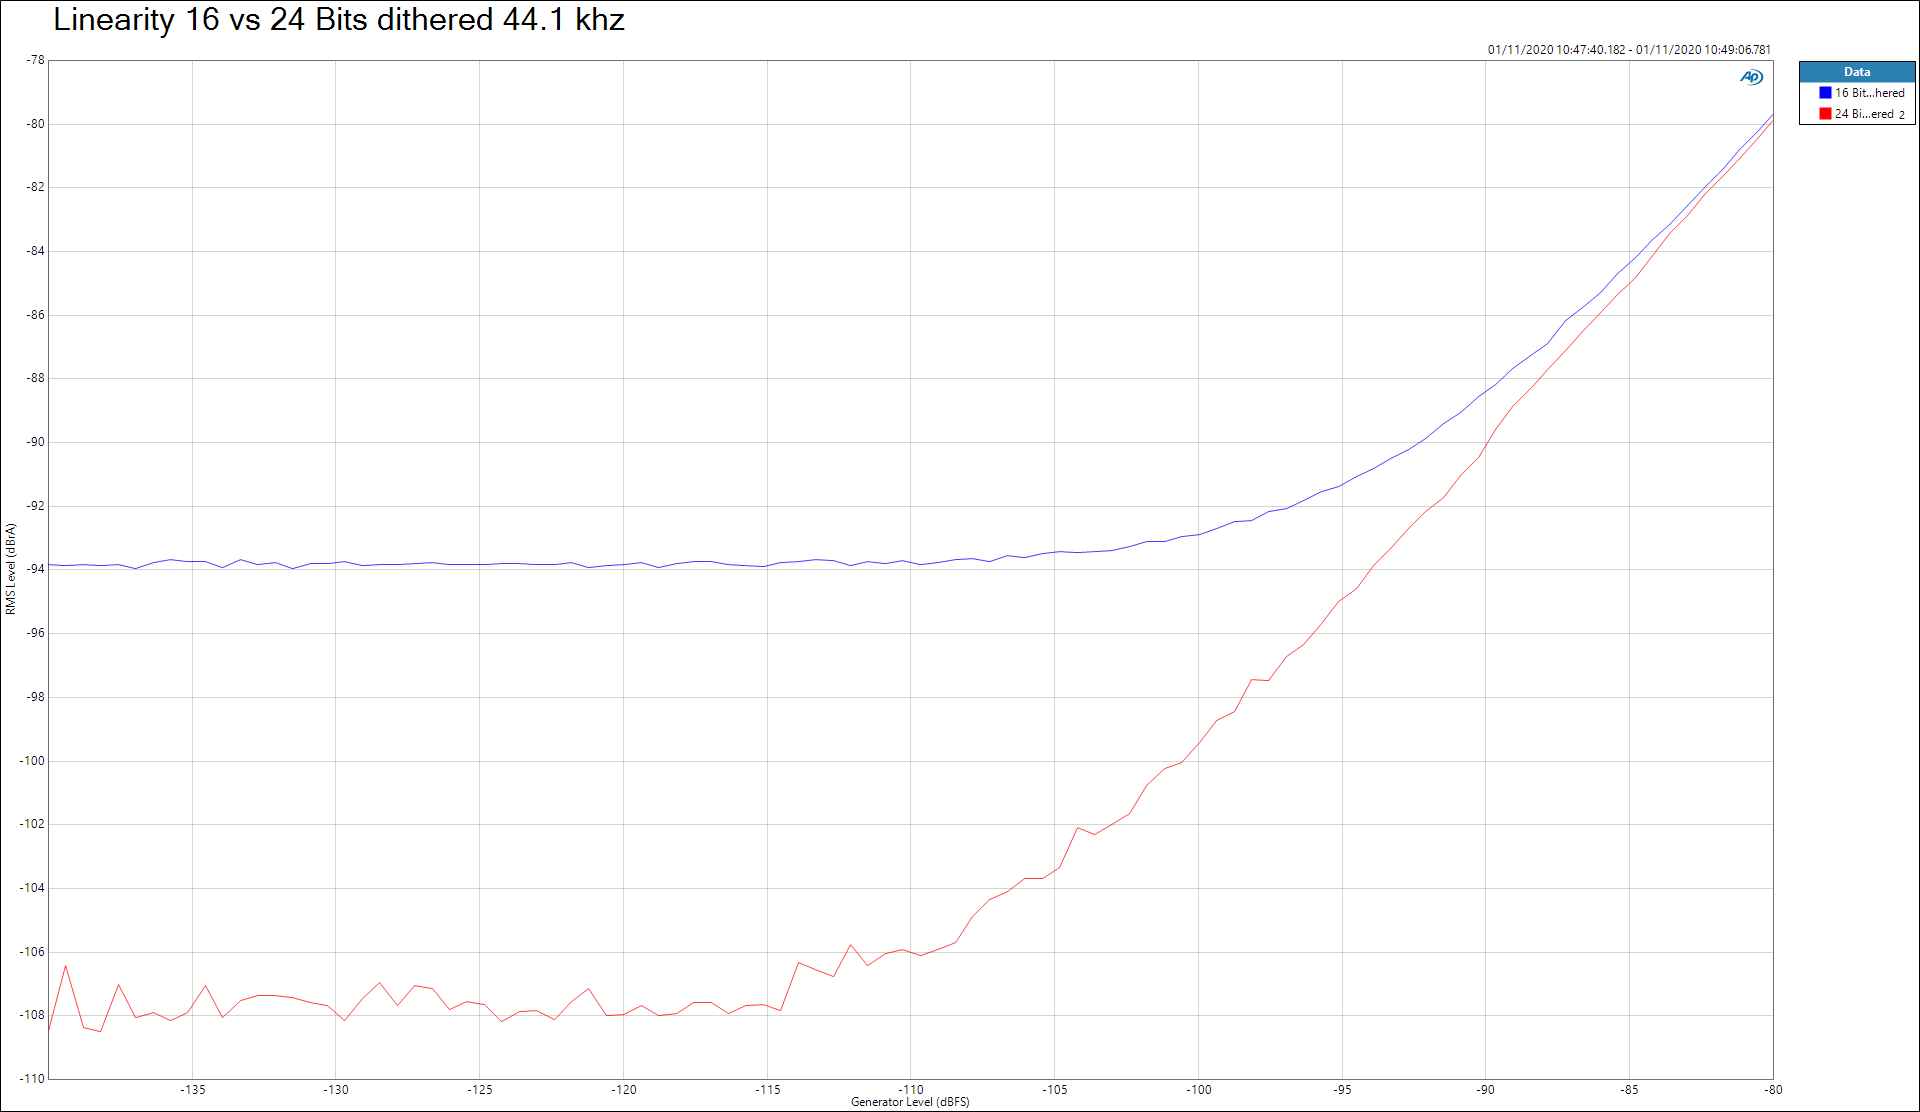The image size is (1920, 1112).
Task: Click the -108 tick on the Y axis
Action: (33, 1014)
